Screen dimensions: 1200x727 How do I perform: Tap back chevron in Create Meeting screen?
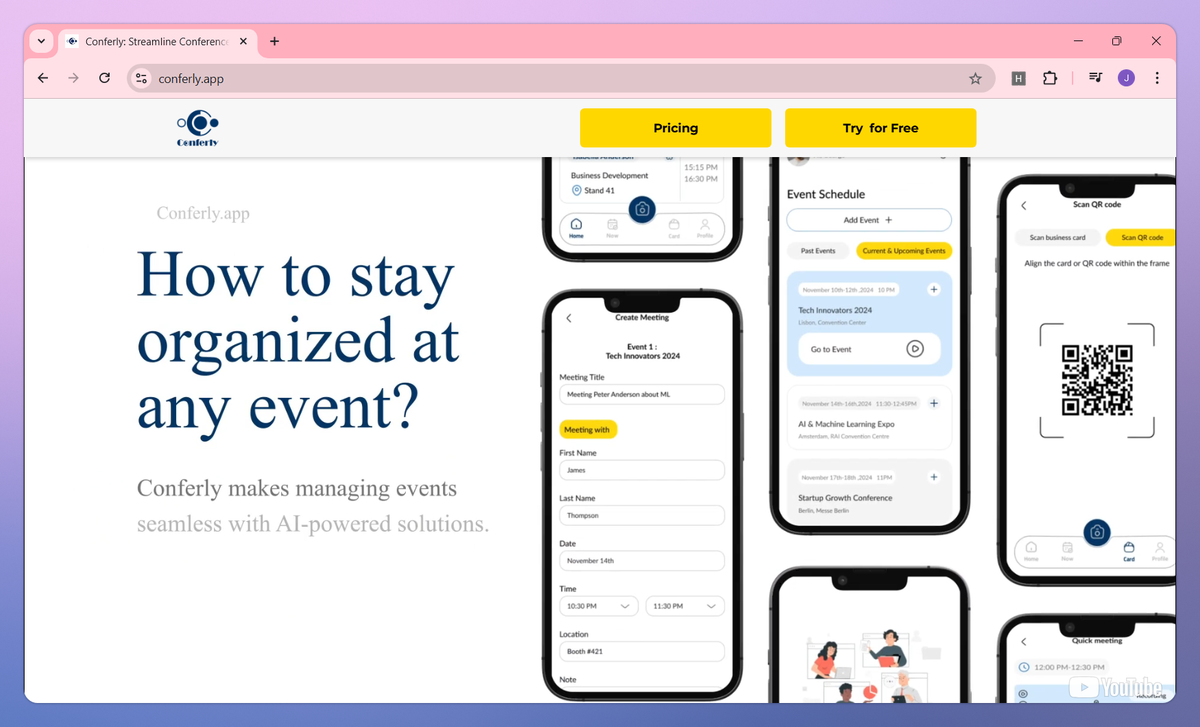click(569, 318)
